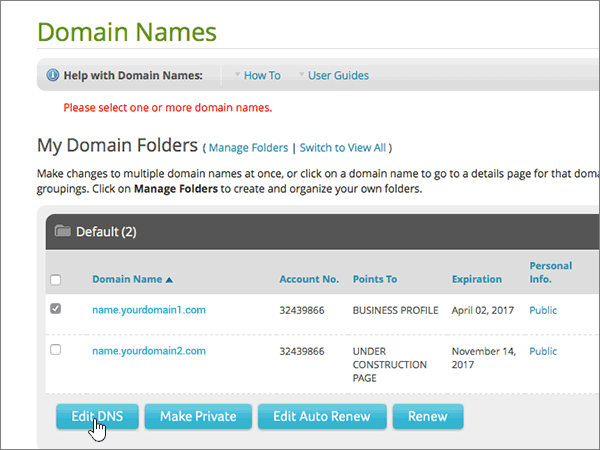Click the Edit DNS button
This screenshot has height=450, width=600.
(97, 416)
